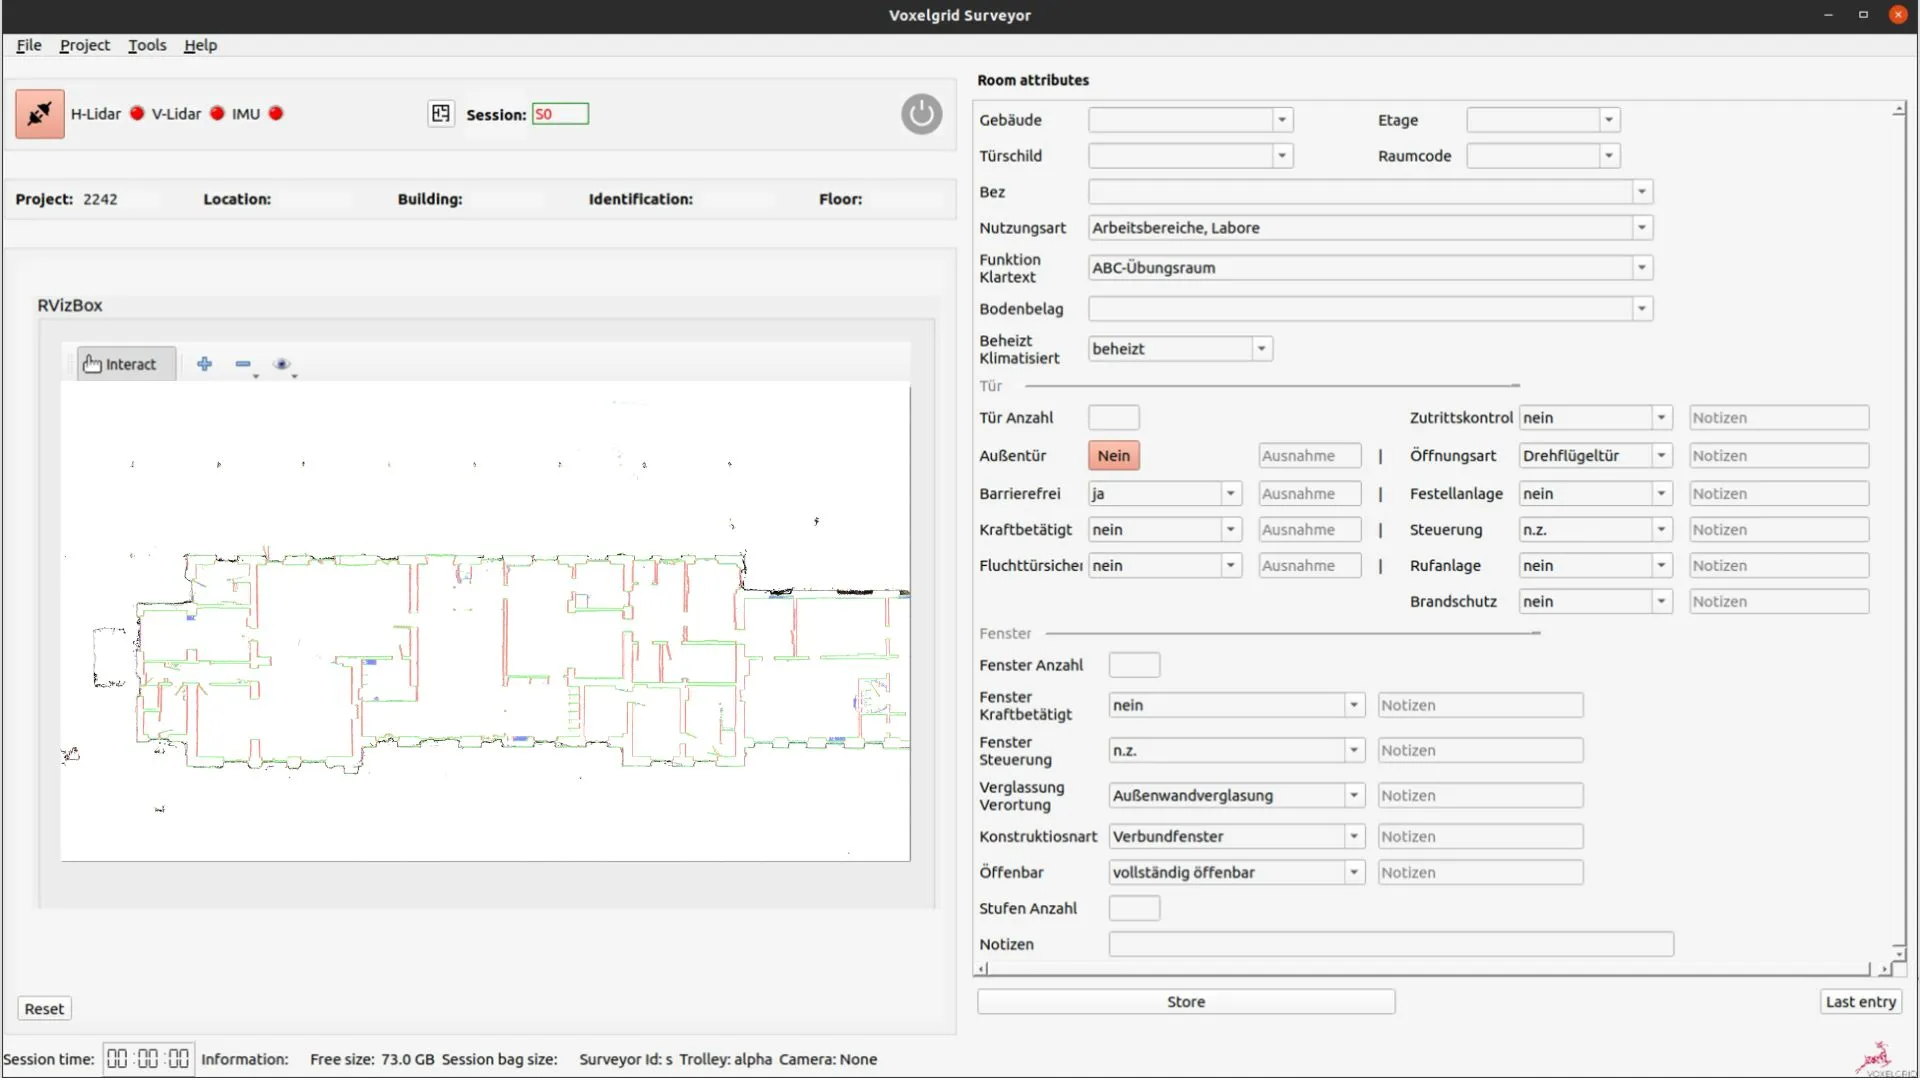Click the H-Lidar status indicator
This screenshot has height=1080, width=1920.
pos(137,113)
